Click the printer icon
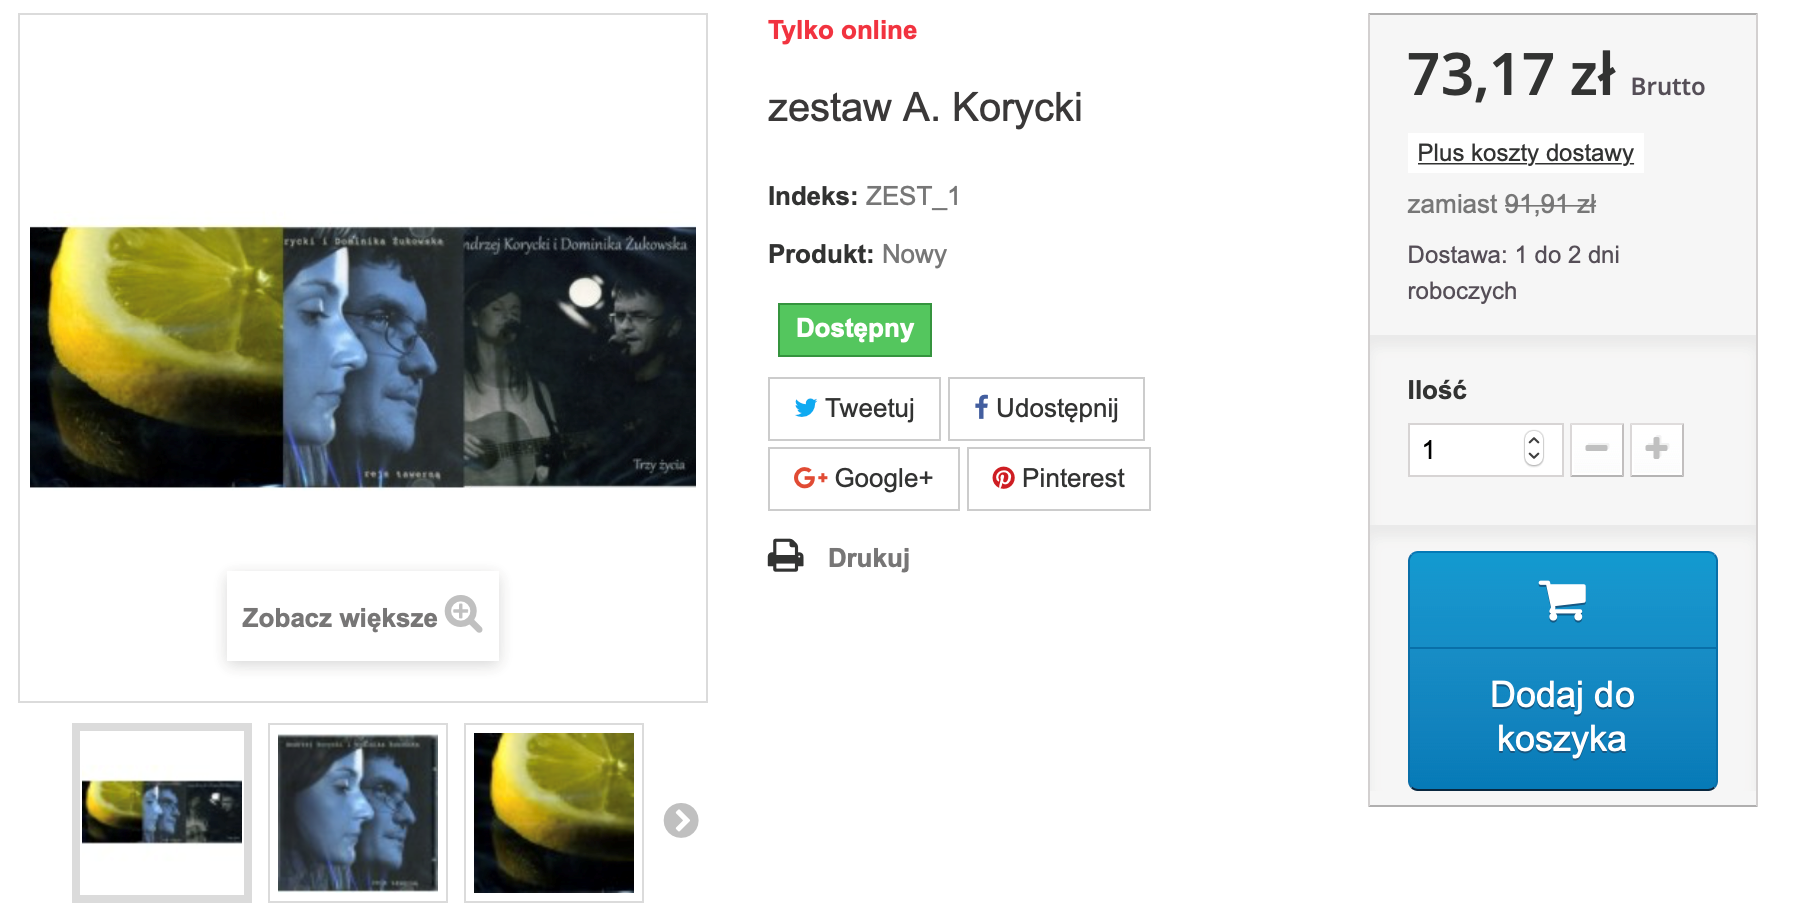The height and width of the screenshot is (913, 1795). click(x=785, y=556)
